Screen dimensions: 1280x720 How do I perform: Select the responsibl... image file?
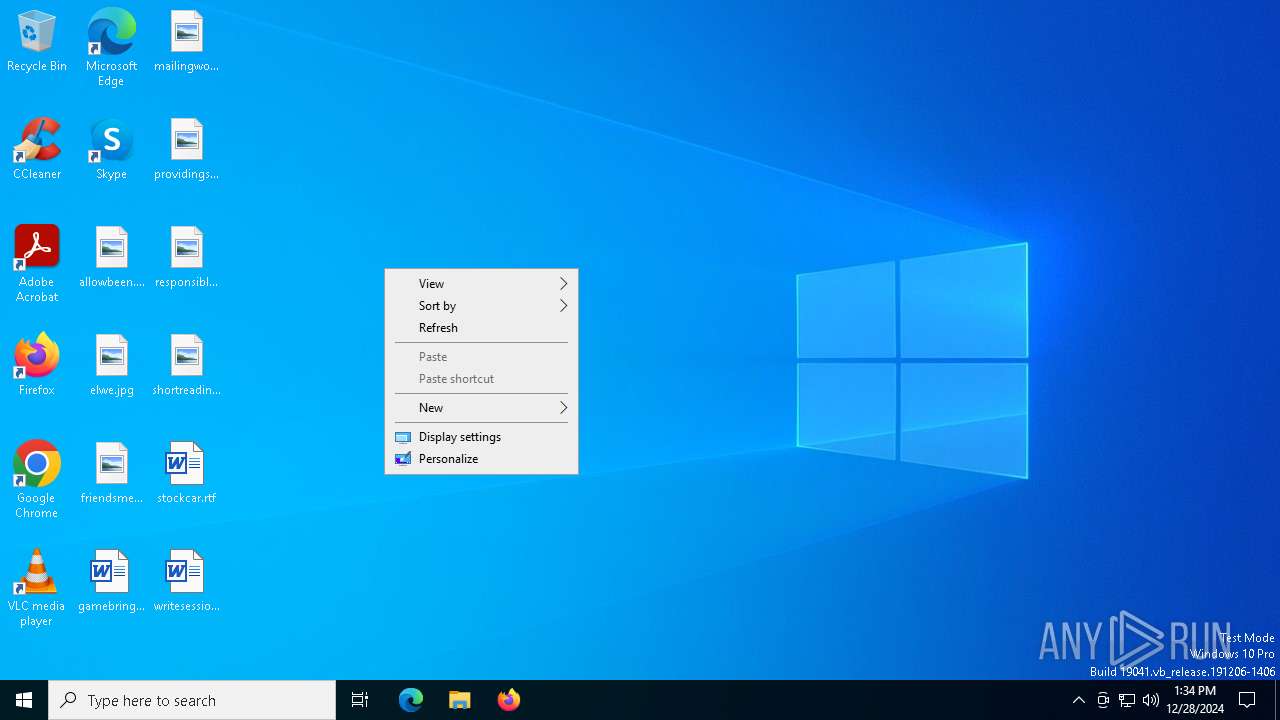click(x=186, y=258)
